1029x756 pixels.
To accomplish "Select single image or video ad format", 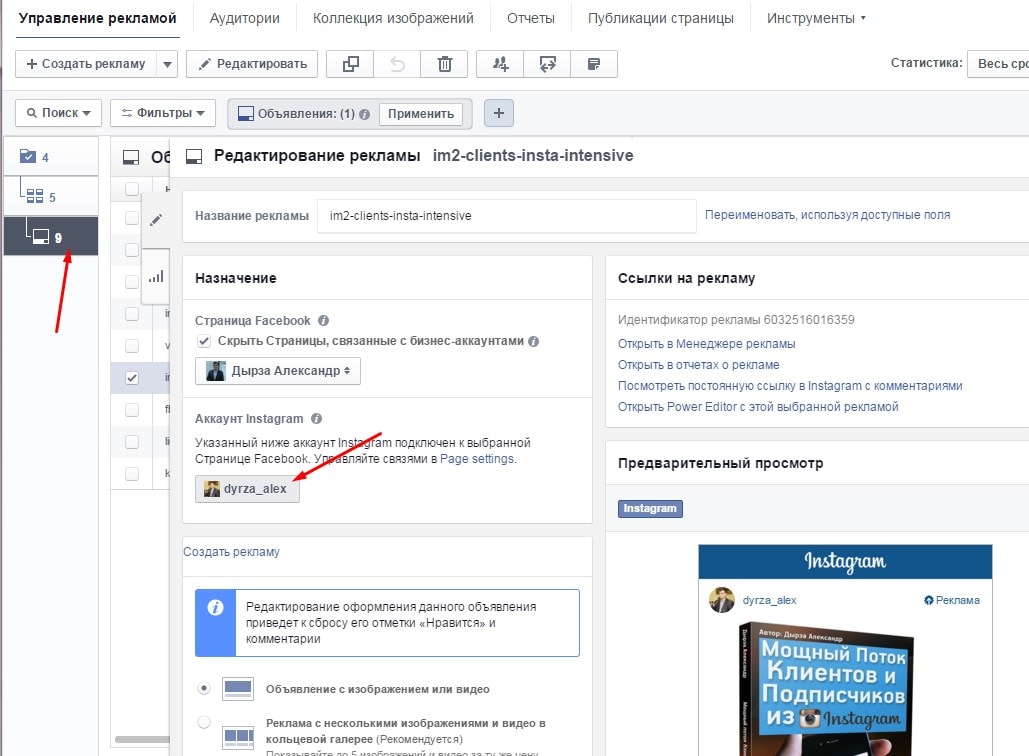I will tap(204, 688).
